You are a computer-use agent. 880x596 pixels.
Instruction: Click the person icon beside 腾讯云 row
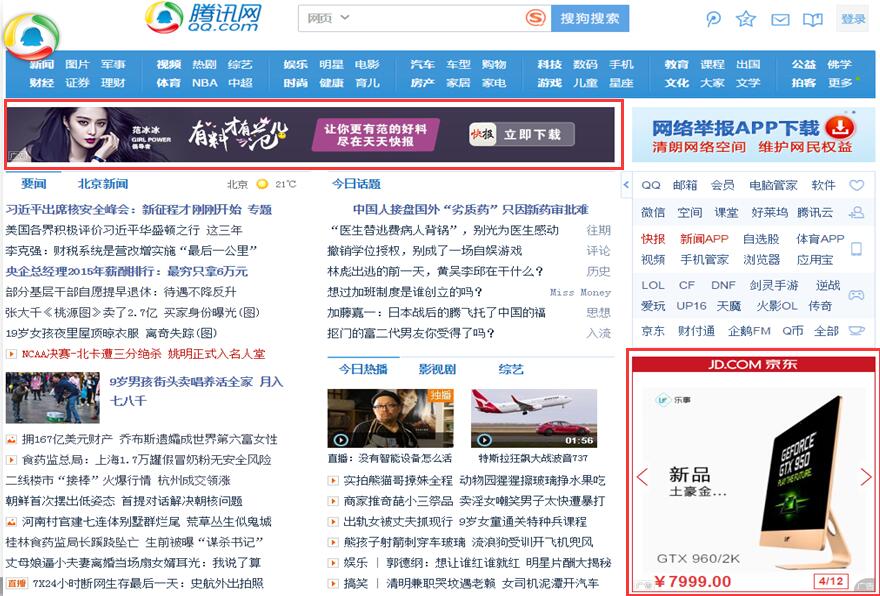coord(856,212)
